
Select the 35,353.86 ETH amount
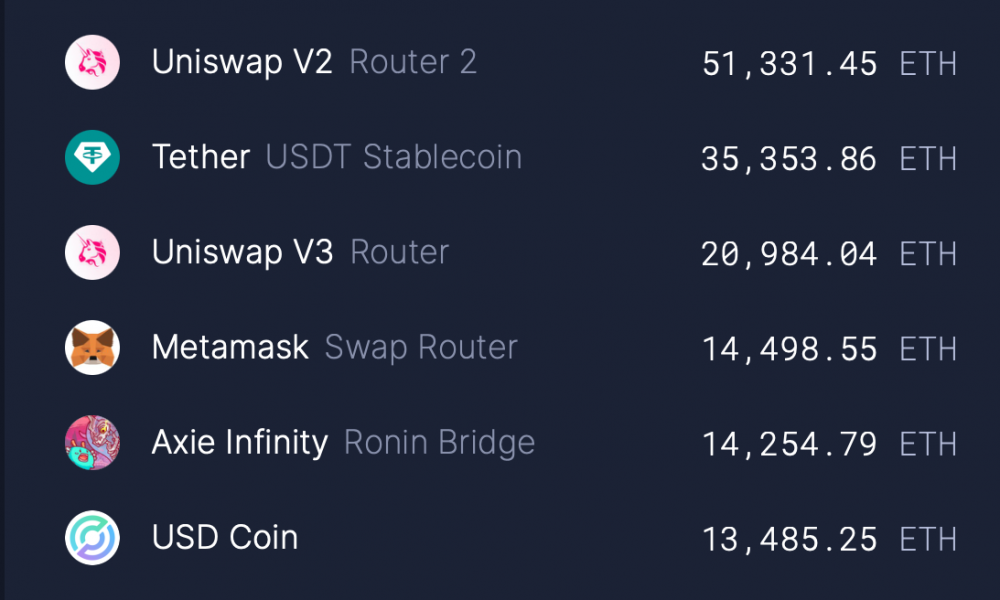pyautogui.click(x=829, y=159)
